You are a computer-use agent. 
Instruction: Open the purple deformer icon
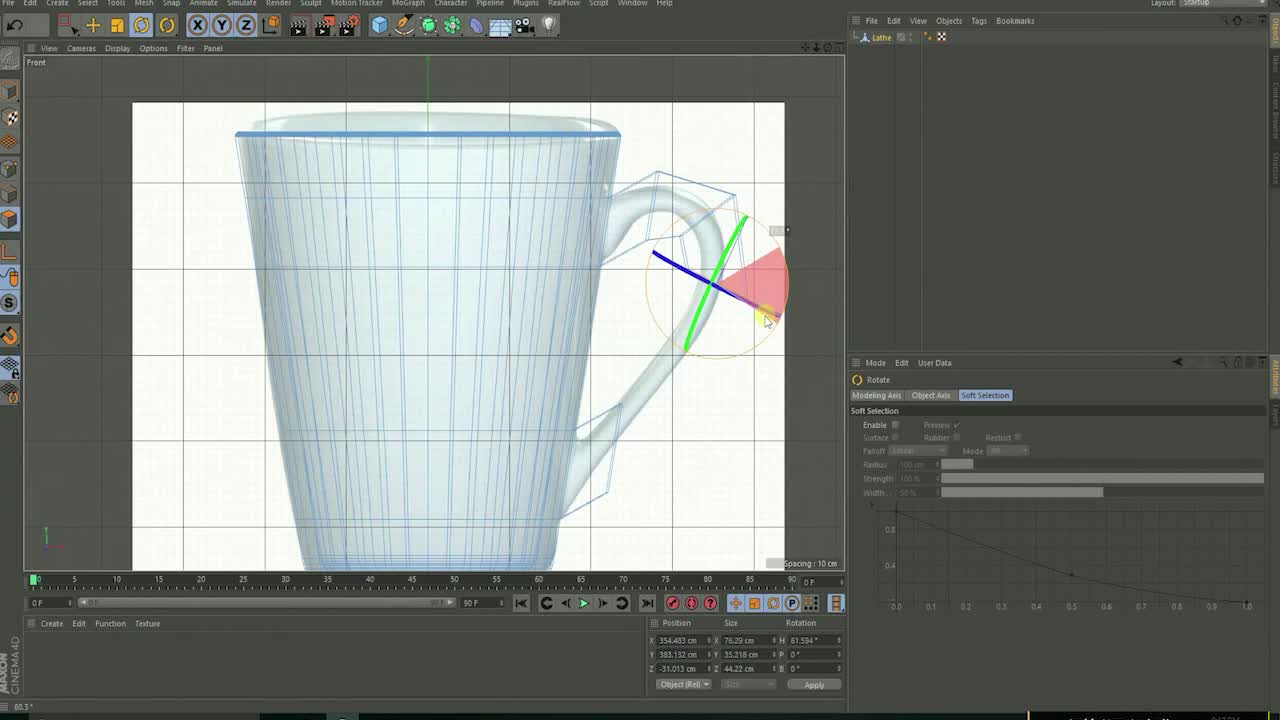[476, 25]
